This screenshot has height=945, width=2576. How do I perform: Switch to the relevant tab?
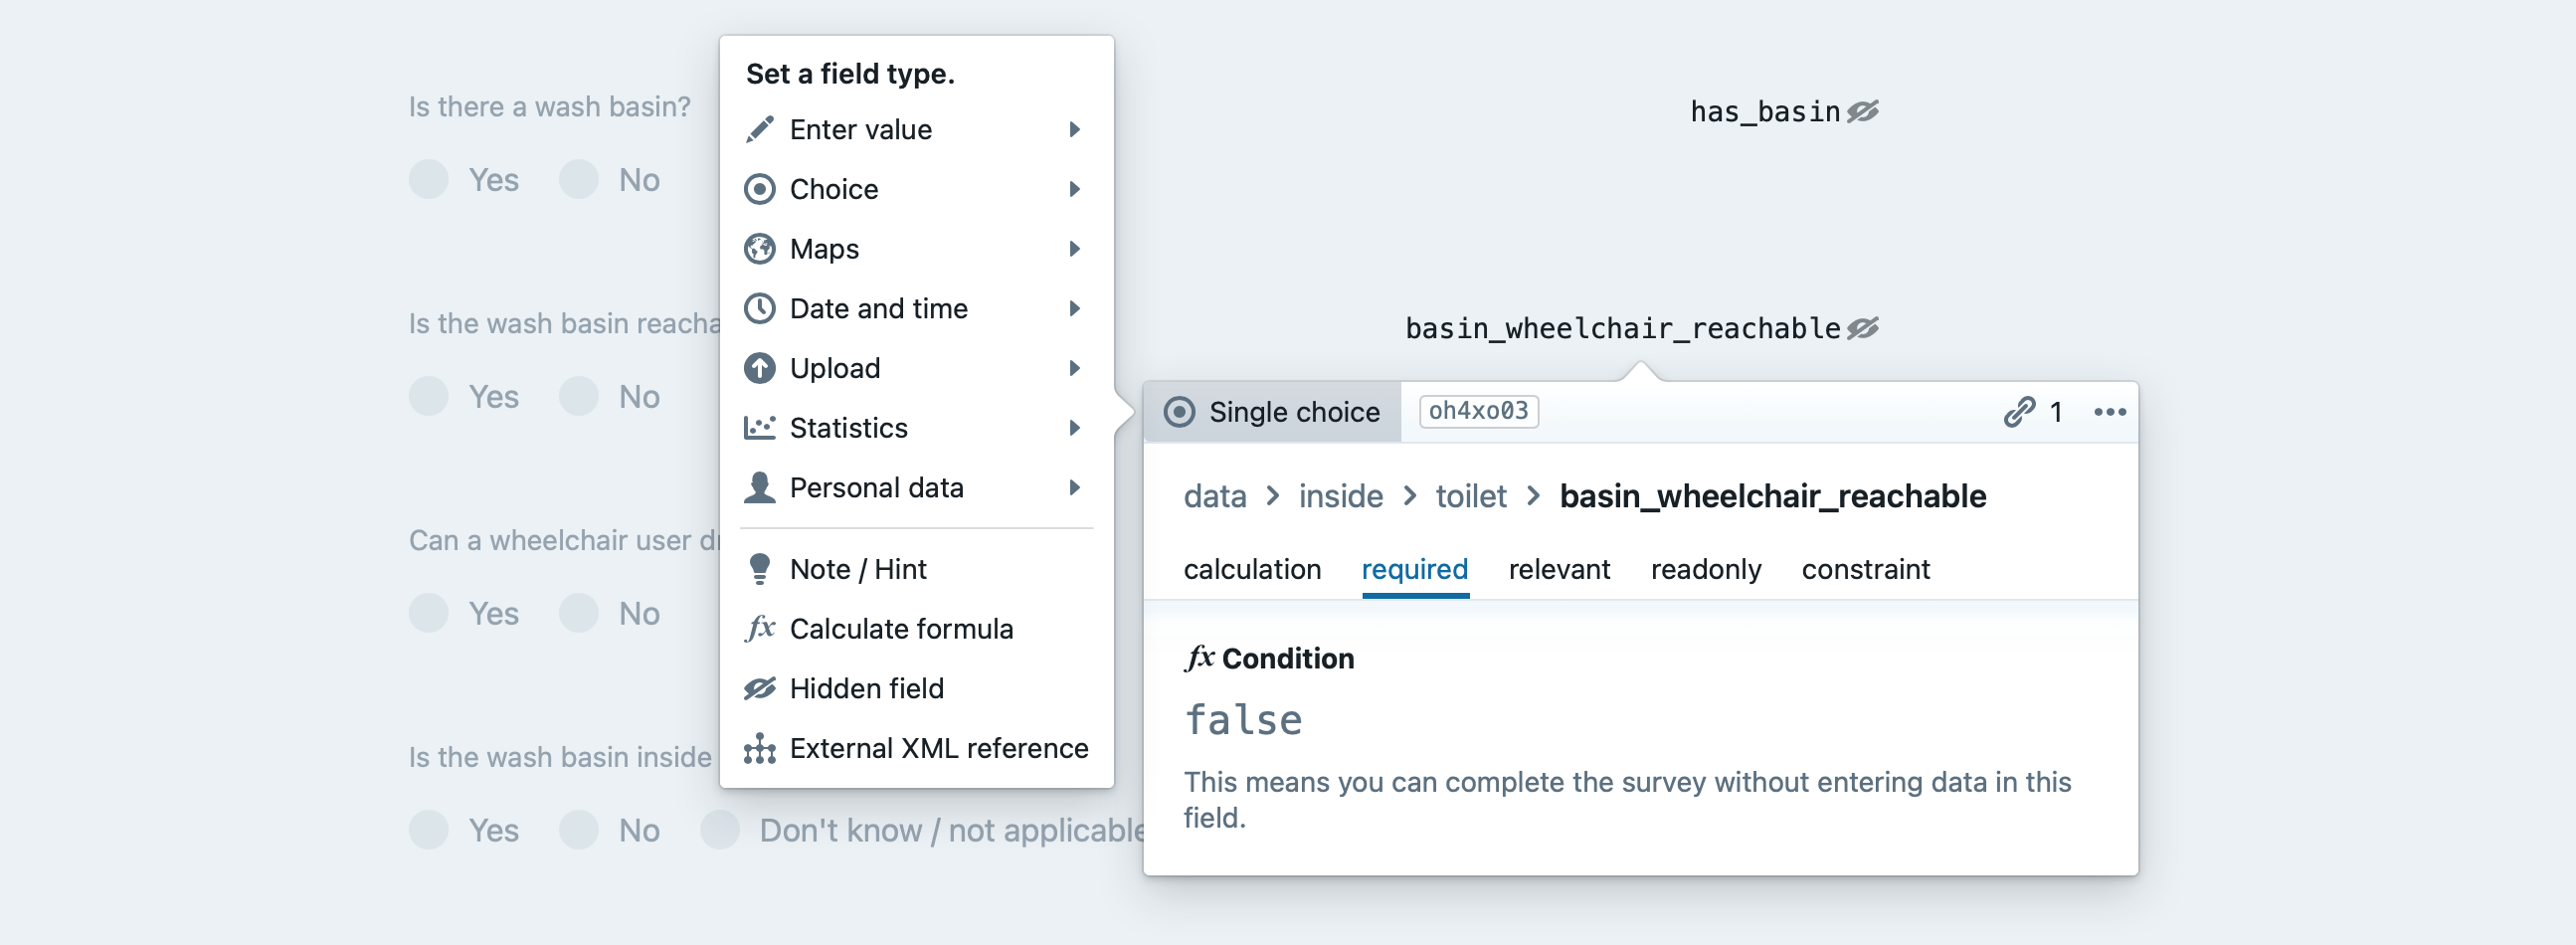point(1558,570)
